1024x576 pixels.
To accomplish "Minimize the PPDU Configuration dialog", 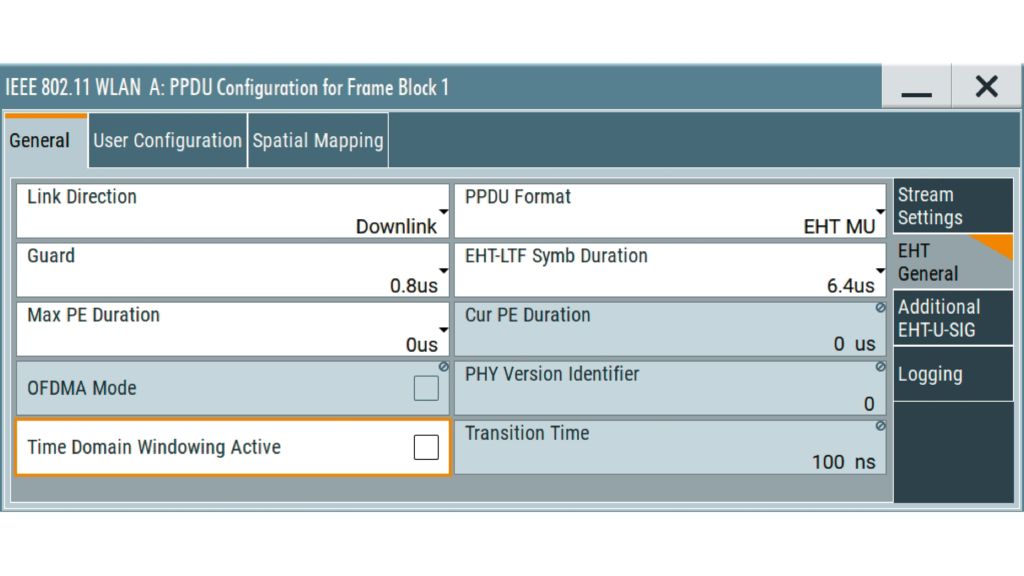I will pos(916,88).
